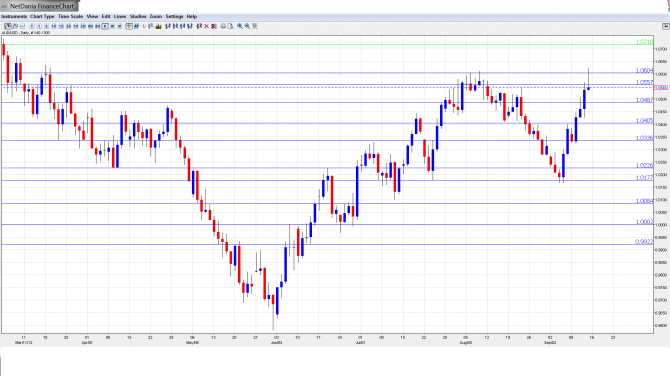Open the Studies menu
Screen dimensions: 670x376
138,16
